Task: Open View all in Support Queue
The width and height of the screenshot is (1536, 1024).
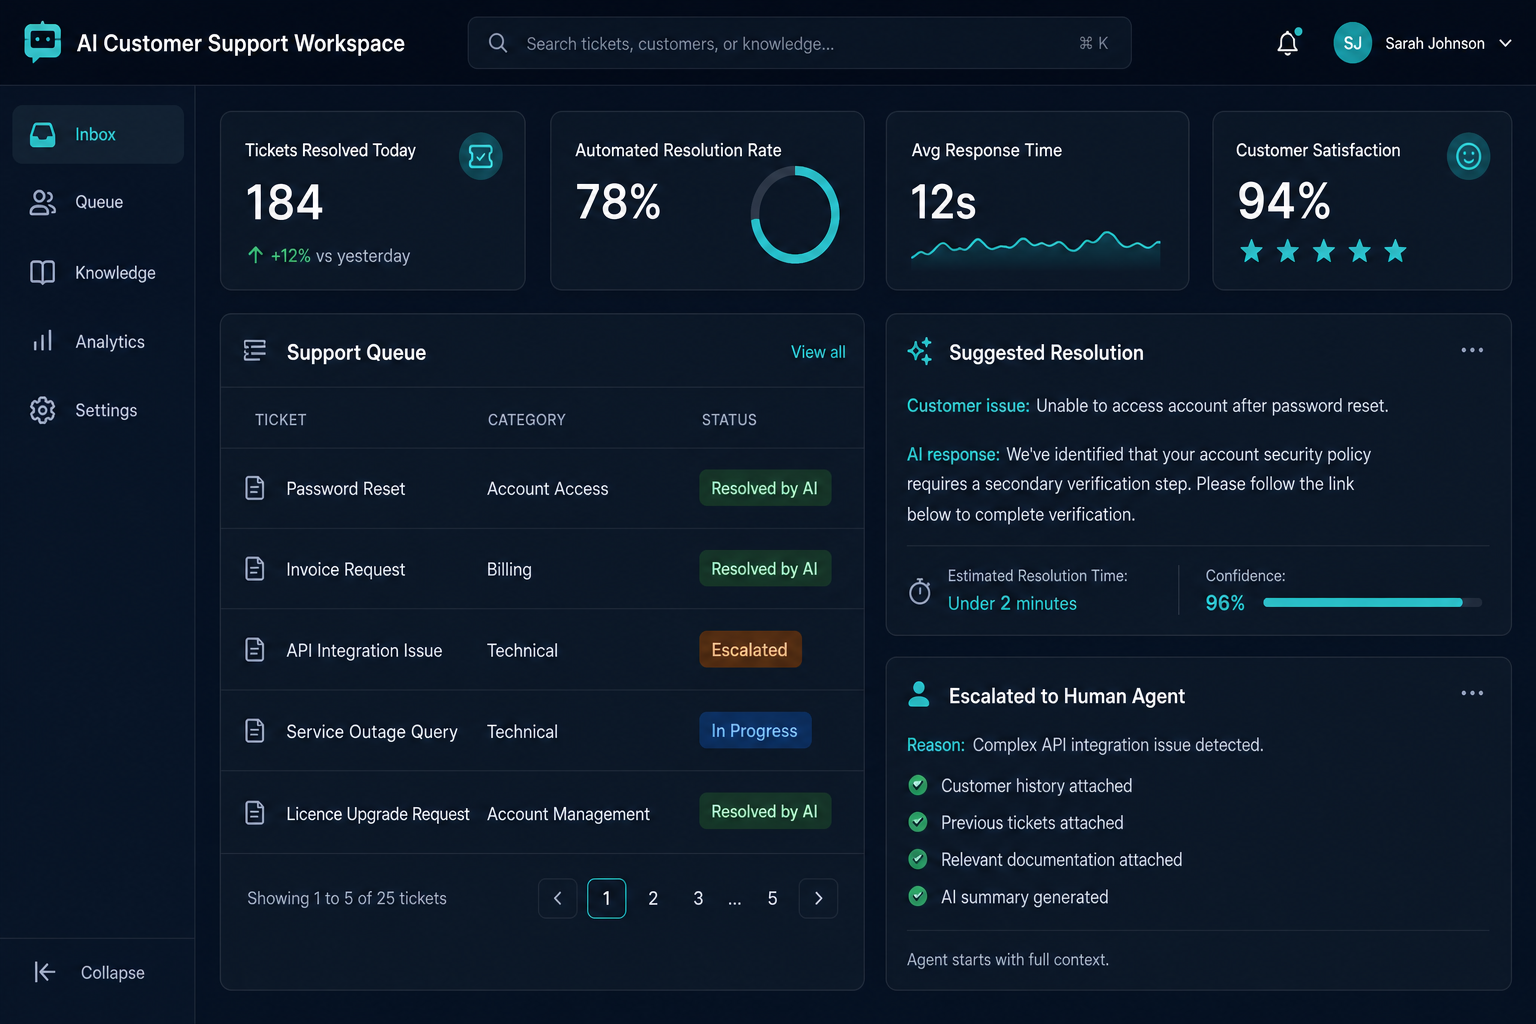Action: [x=818, y=352]
